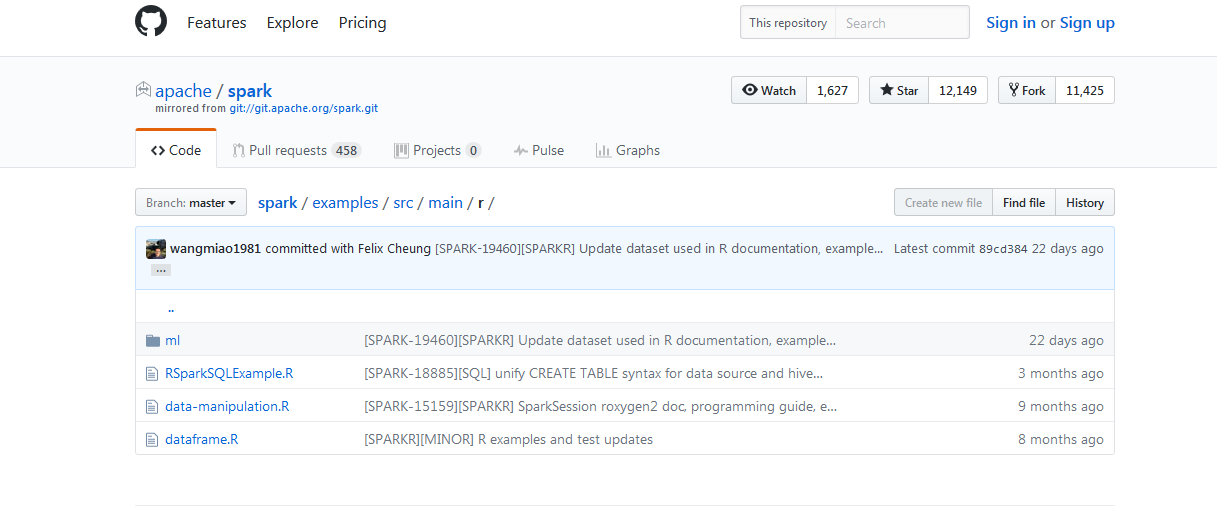This screenshot has width=1217, height=511.
Task: Switch to the Projects tab
Action: [437, 150]
